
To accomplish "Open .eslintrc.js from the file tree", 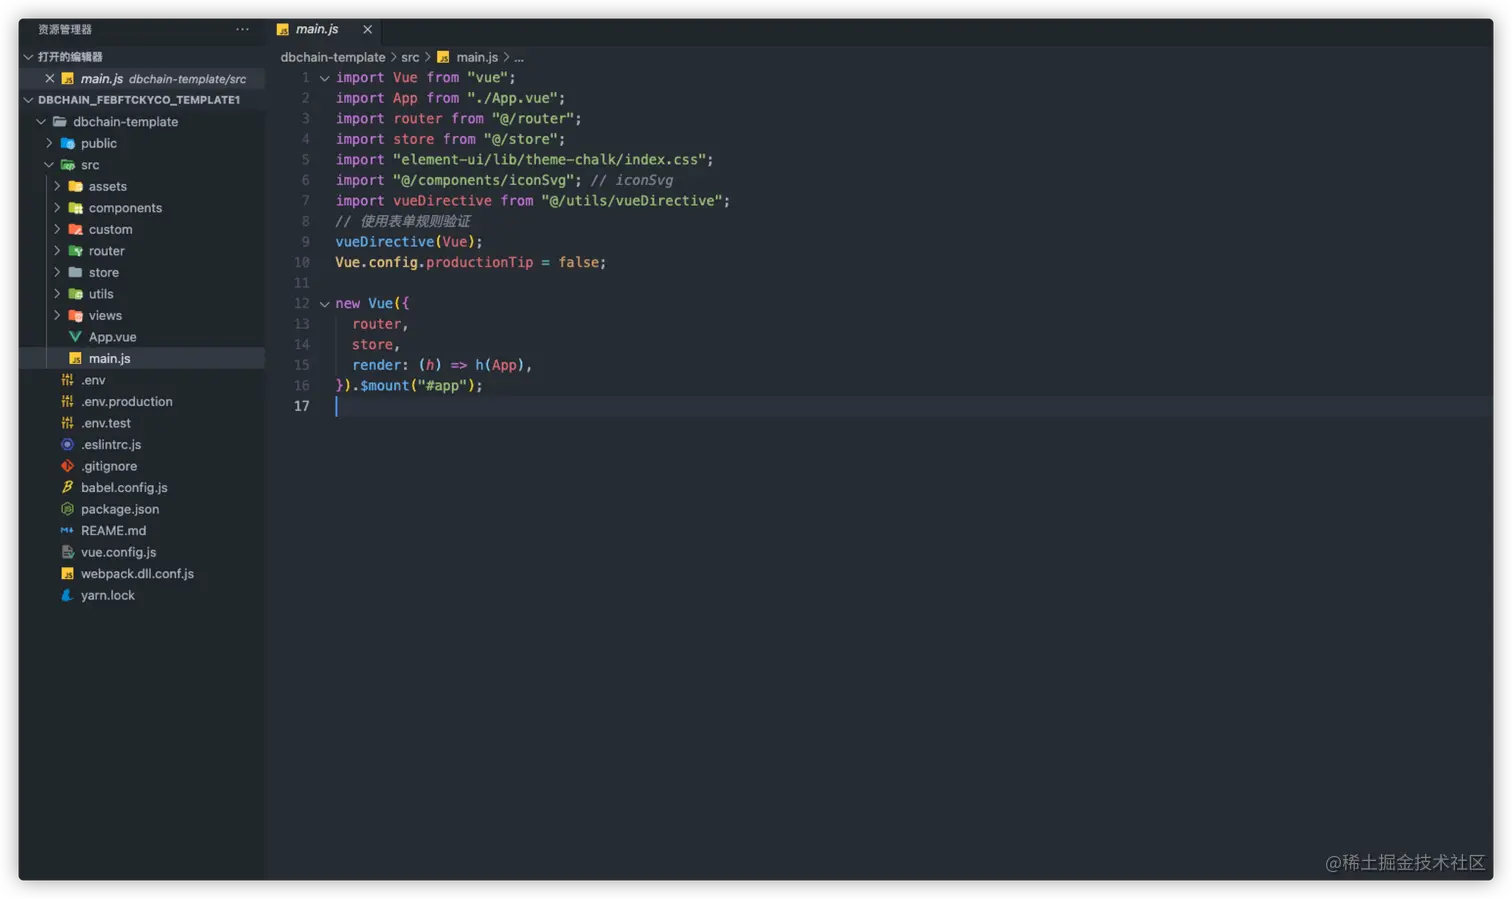I will (111, 444).
